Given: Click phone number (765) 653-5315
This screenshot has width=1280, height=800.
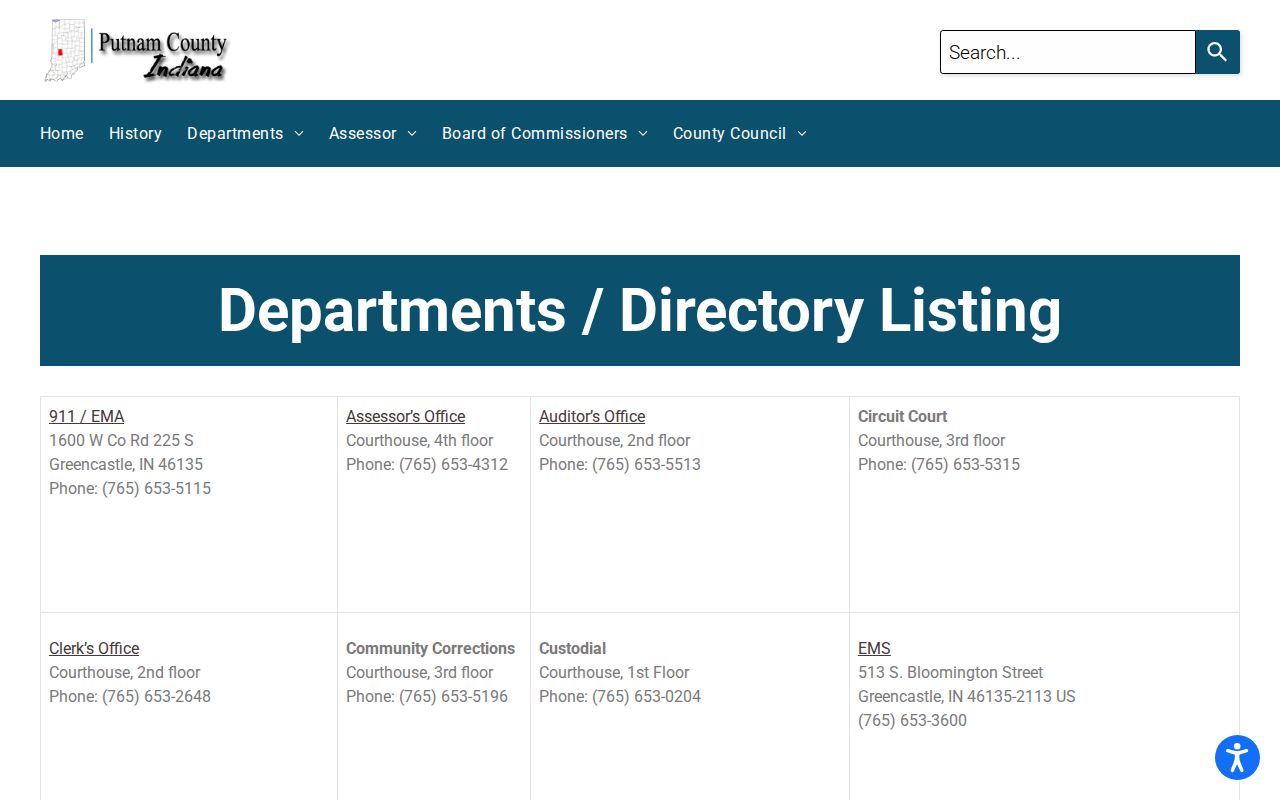Looking at the screenshot, I should click(965, 464).
